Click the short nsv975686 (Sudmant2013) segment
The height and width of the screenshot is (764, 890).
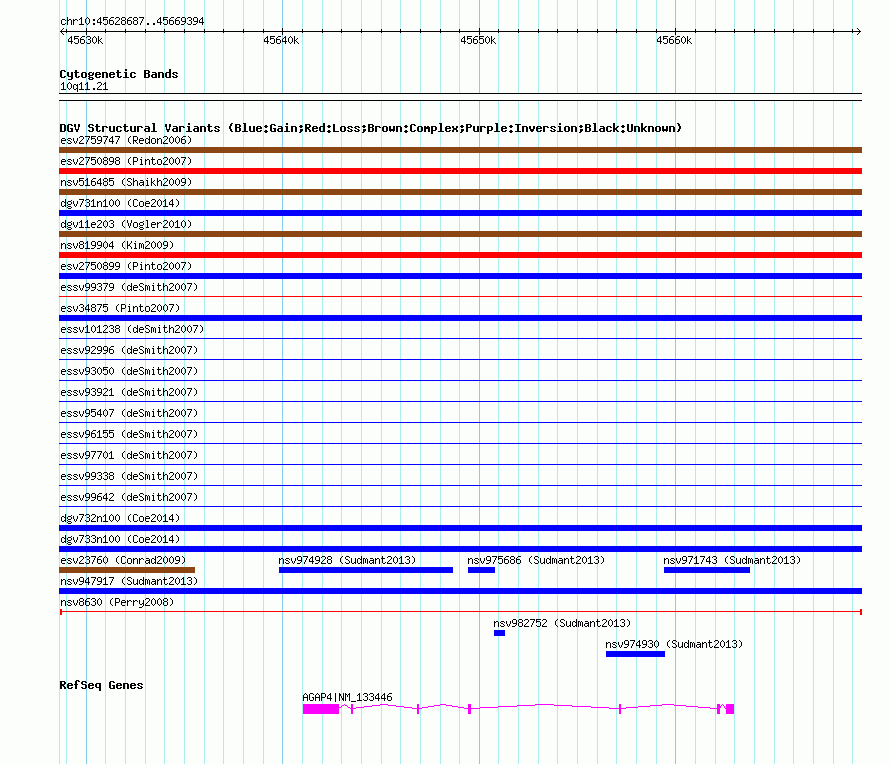(x=481, y=570)
